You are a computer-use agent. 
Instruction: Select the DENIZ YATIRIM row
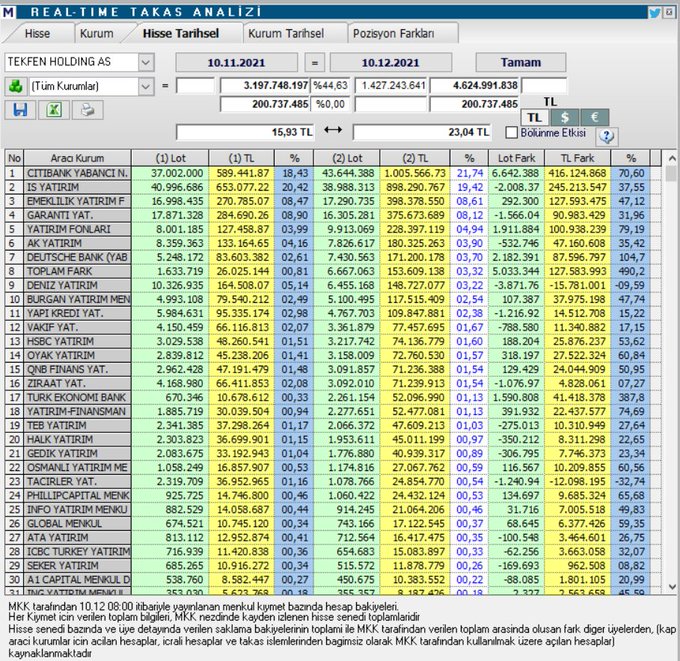pos(333,285)
